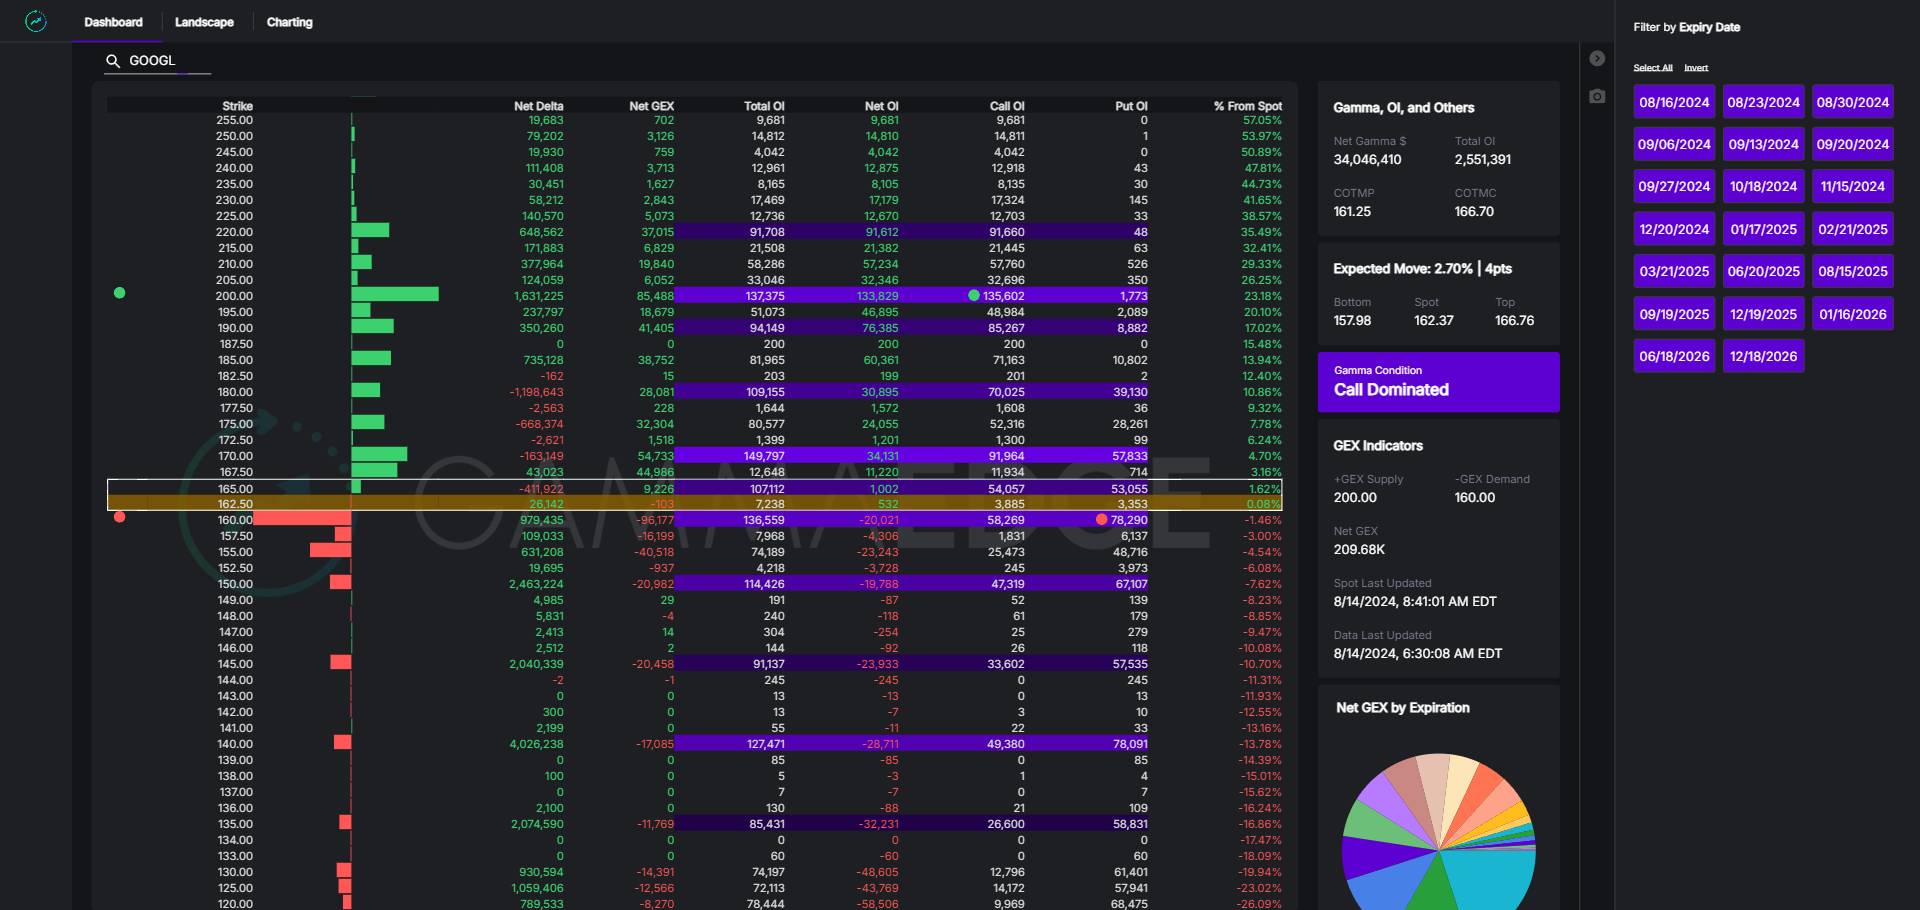Click Invert expiry selection
The height and width of the screenshot is (910, 1920).
pos(1696,68)
